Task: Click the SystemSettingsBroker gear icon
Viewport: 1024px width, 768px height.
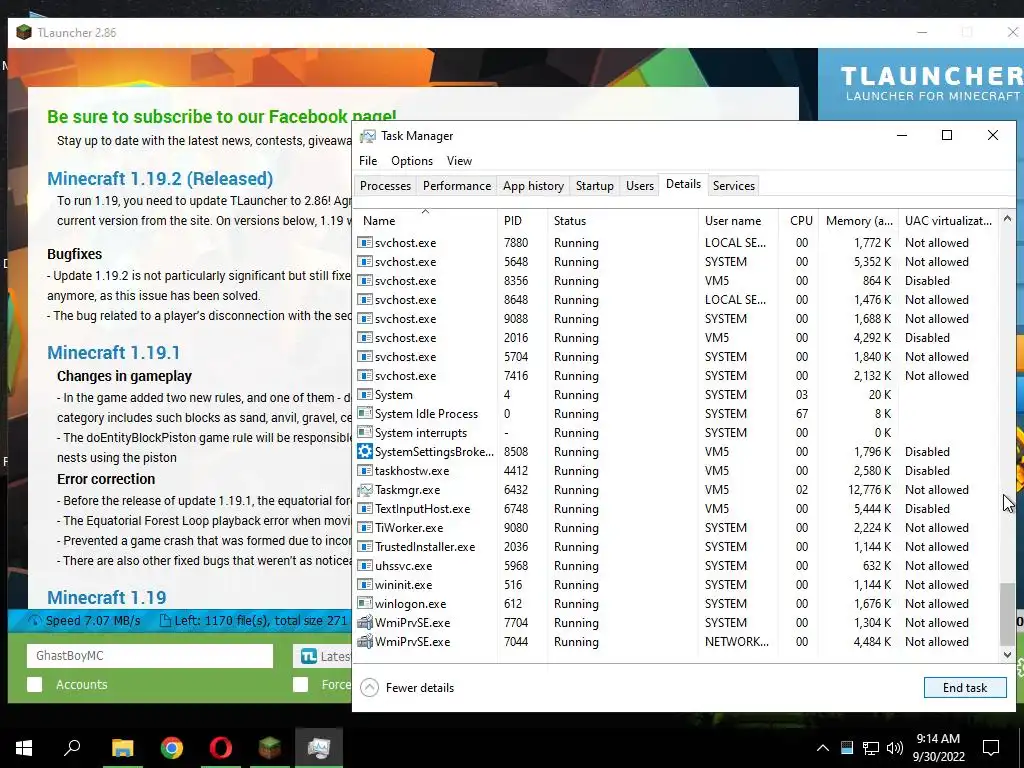Action: pos(364,451)
